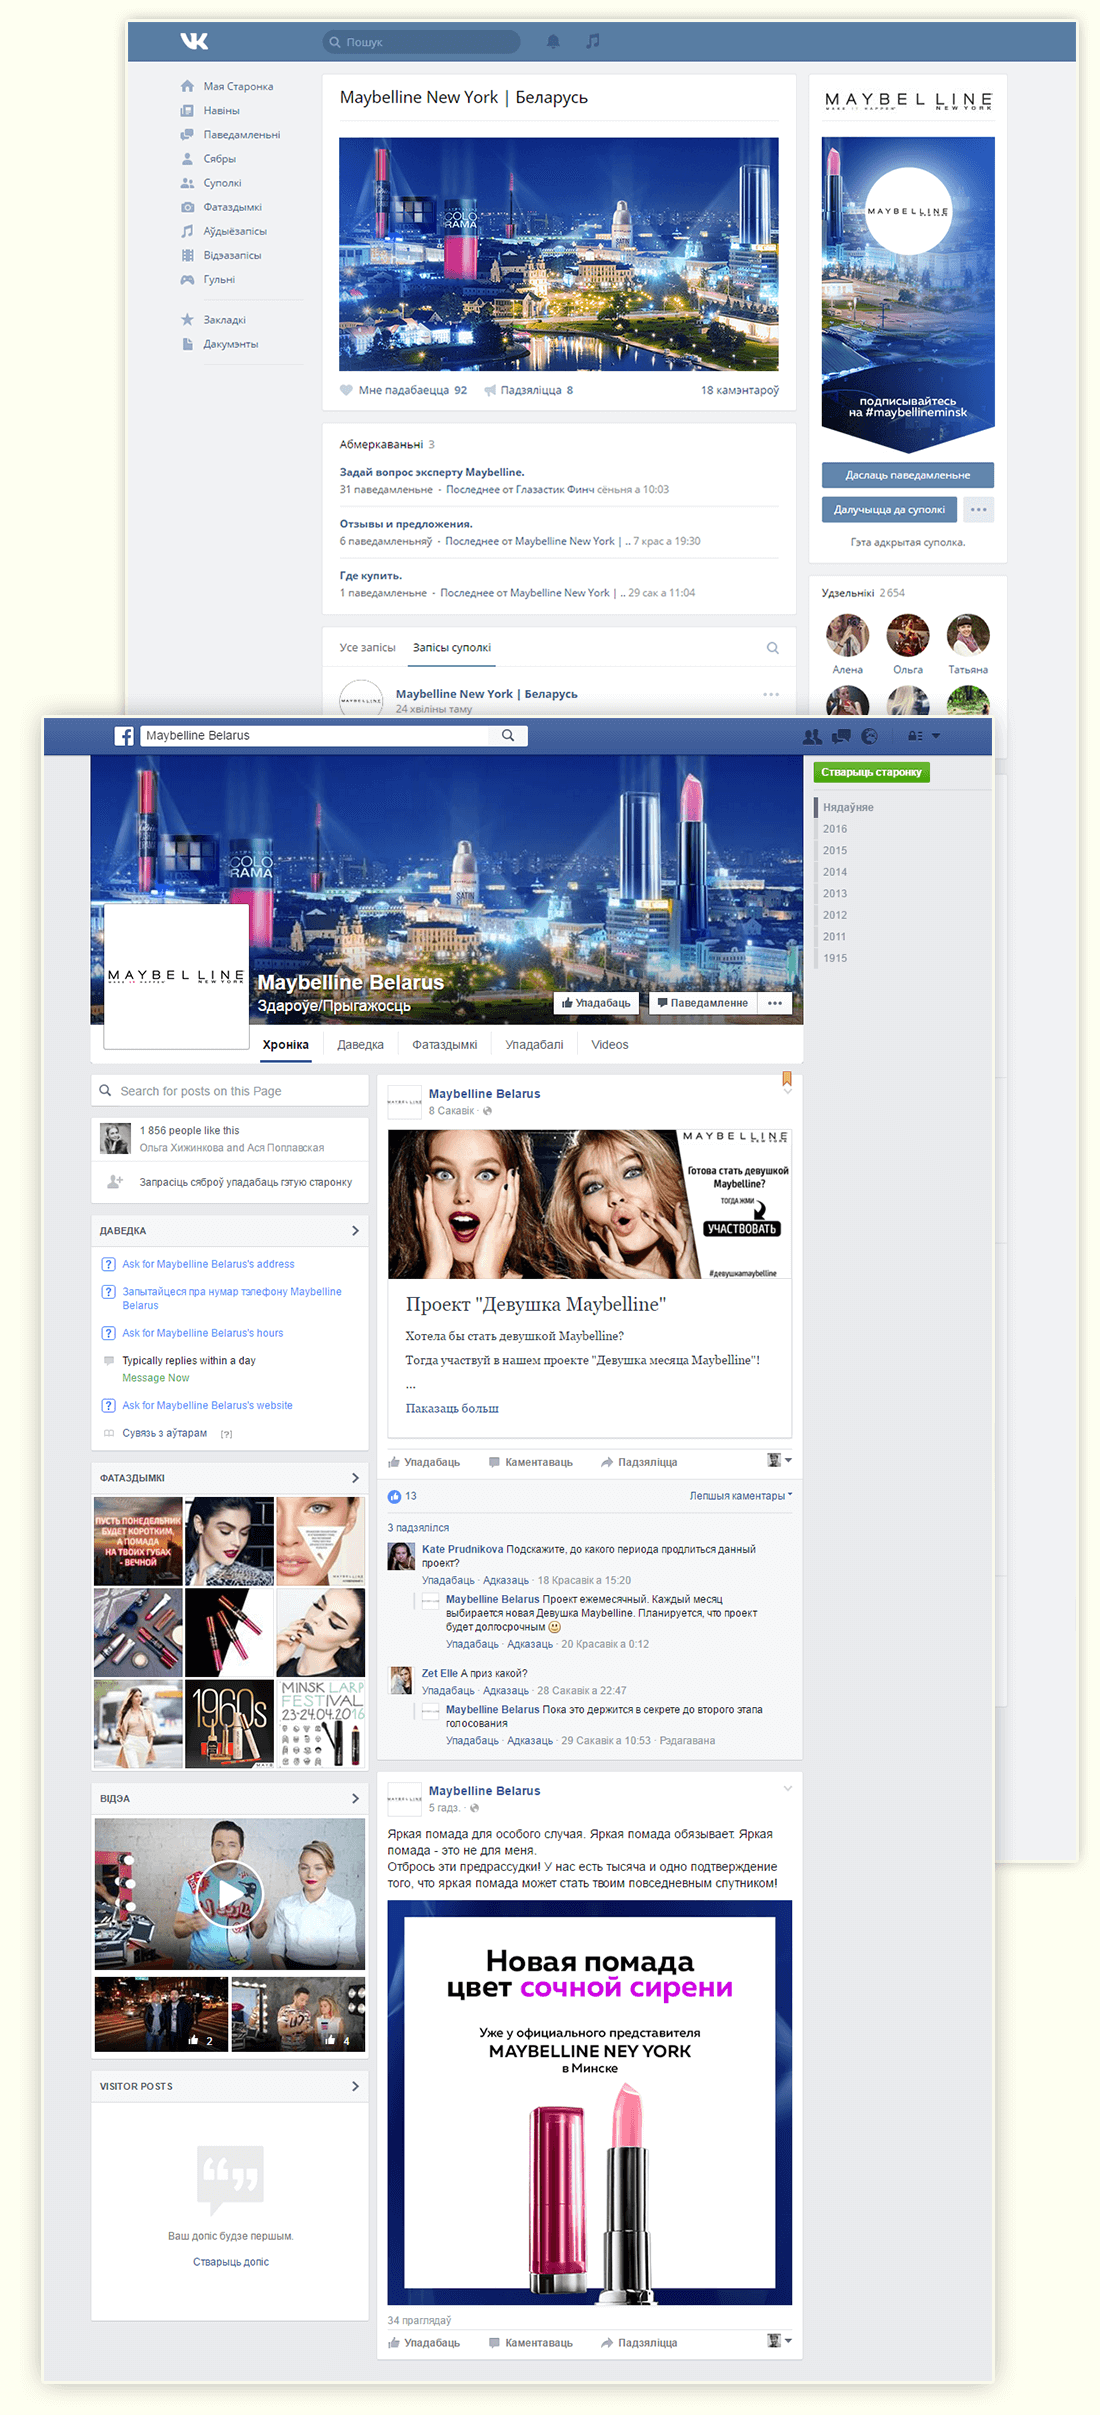Screen dimensions: 1100x2415
Task: Click 'Падзяліцца' on the lipstick post
Action: (639, 2342)
